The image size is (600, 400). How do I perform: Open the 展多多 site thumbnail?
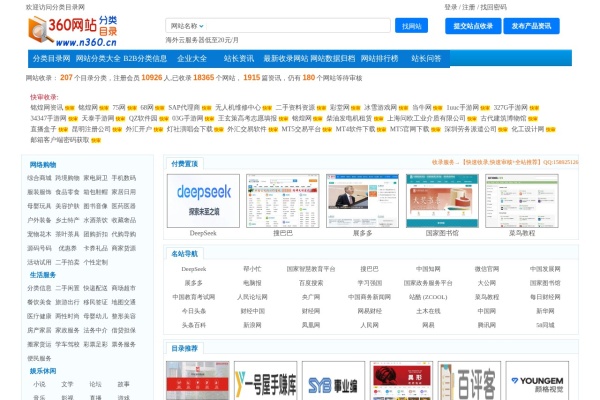tap(362, 201)
